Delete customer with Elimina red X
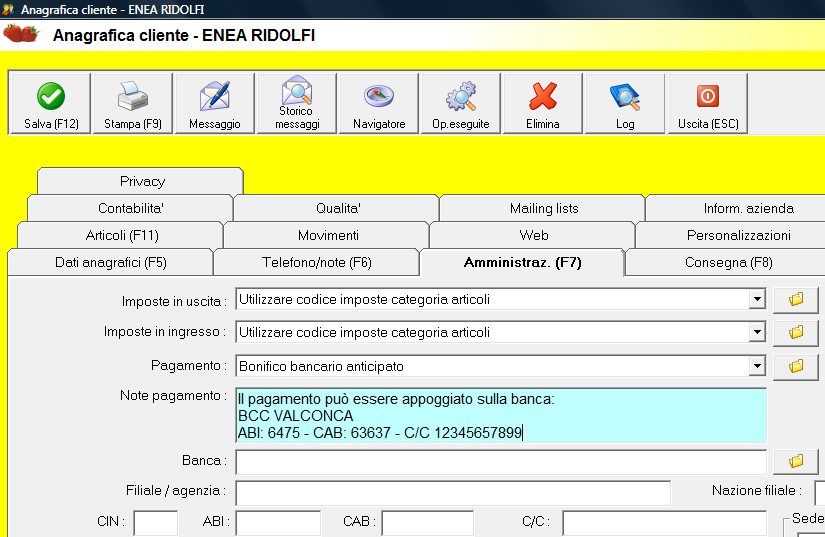Image resolution: width=825 pixels, height=537 pixels. click(543, 104)
